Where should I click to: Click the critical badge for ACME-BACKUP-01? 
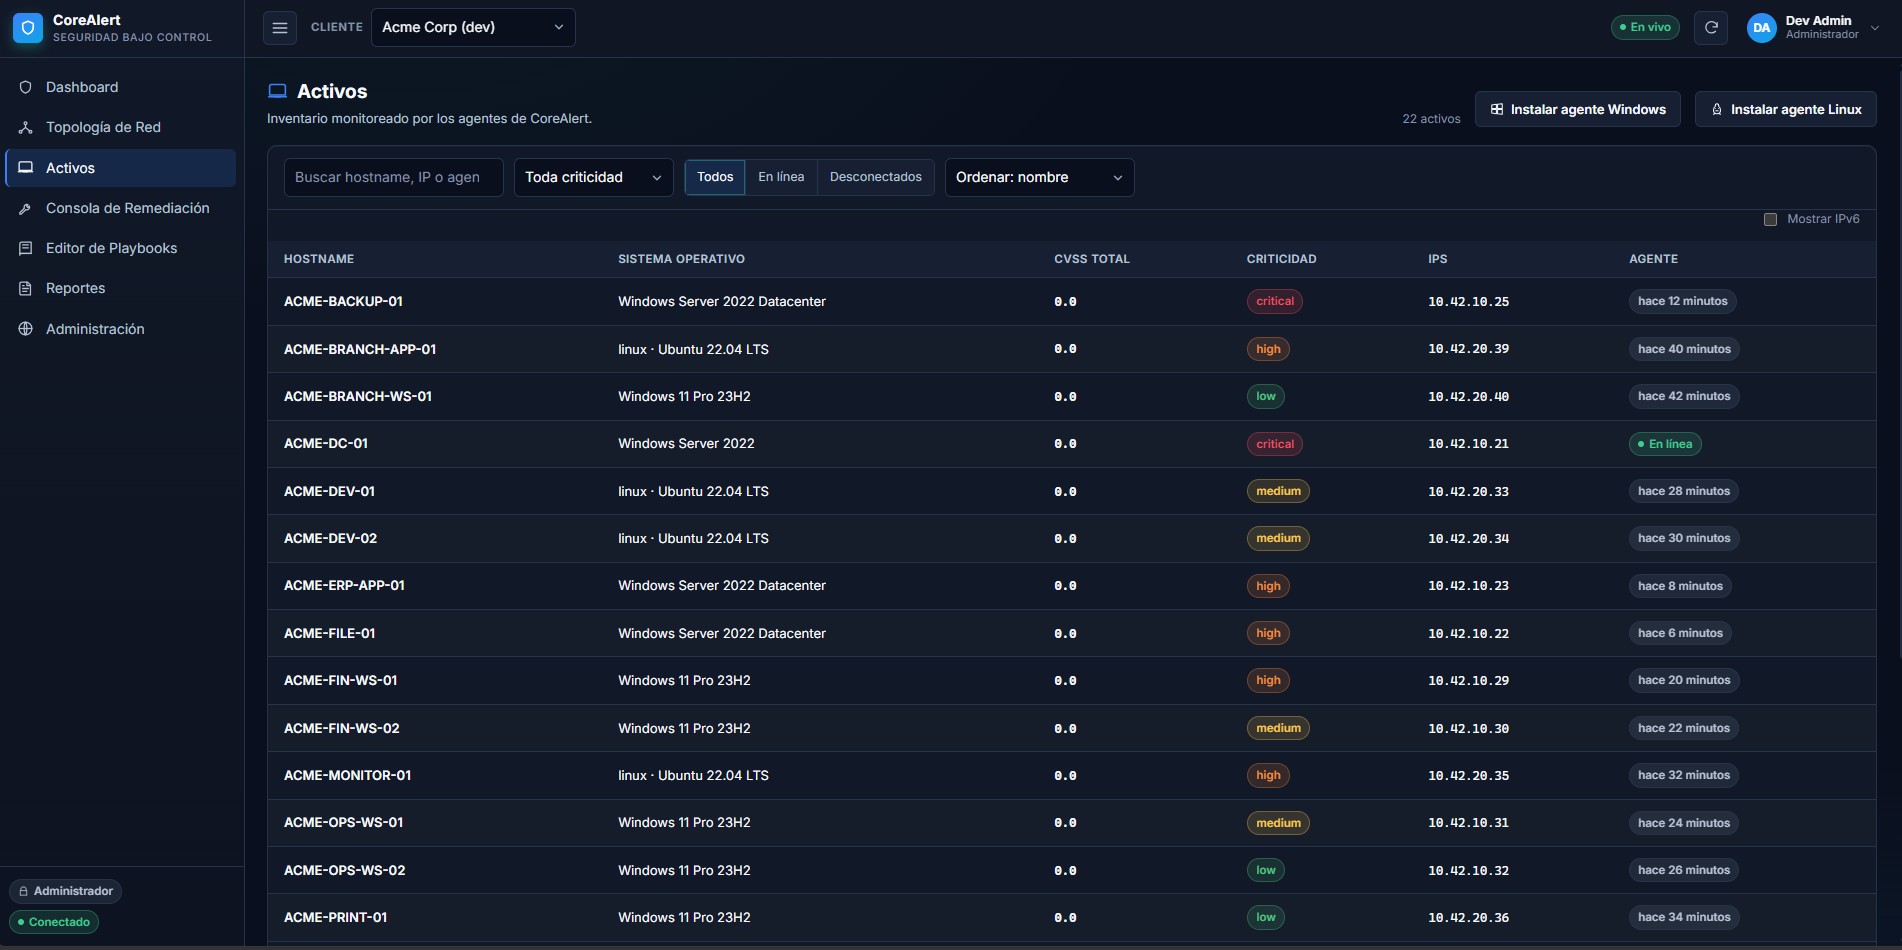1275,301
